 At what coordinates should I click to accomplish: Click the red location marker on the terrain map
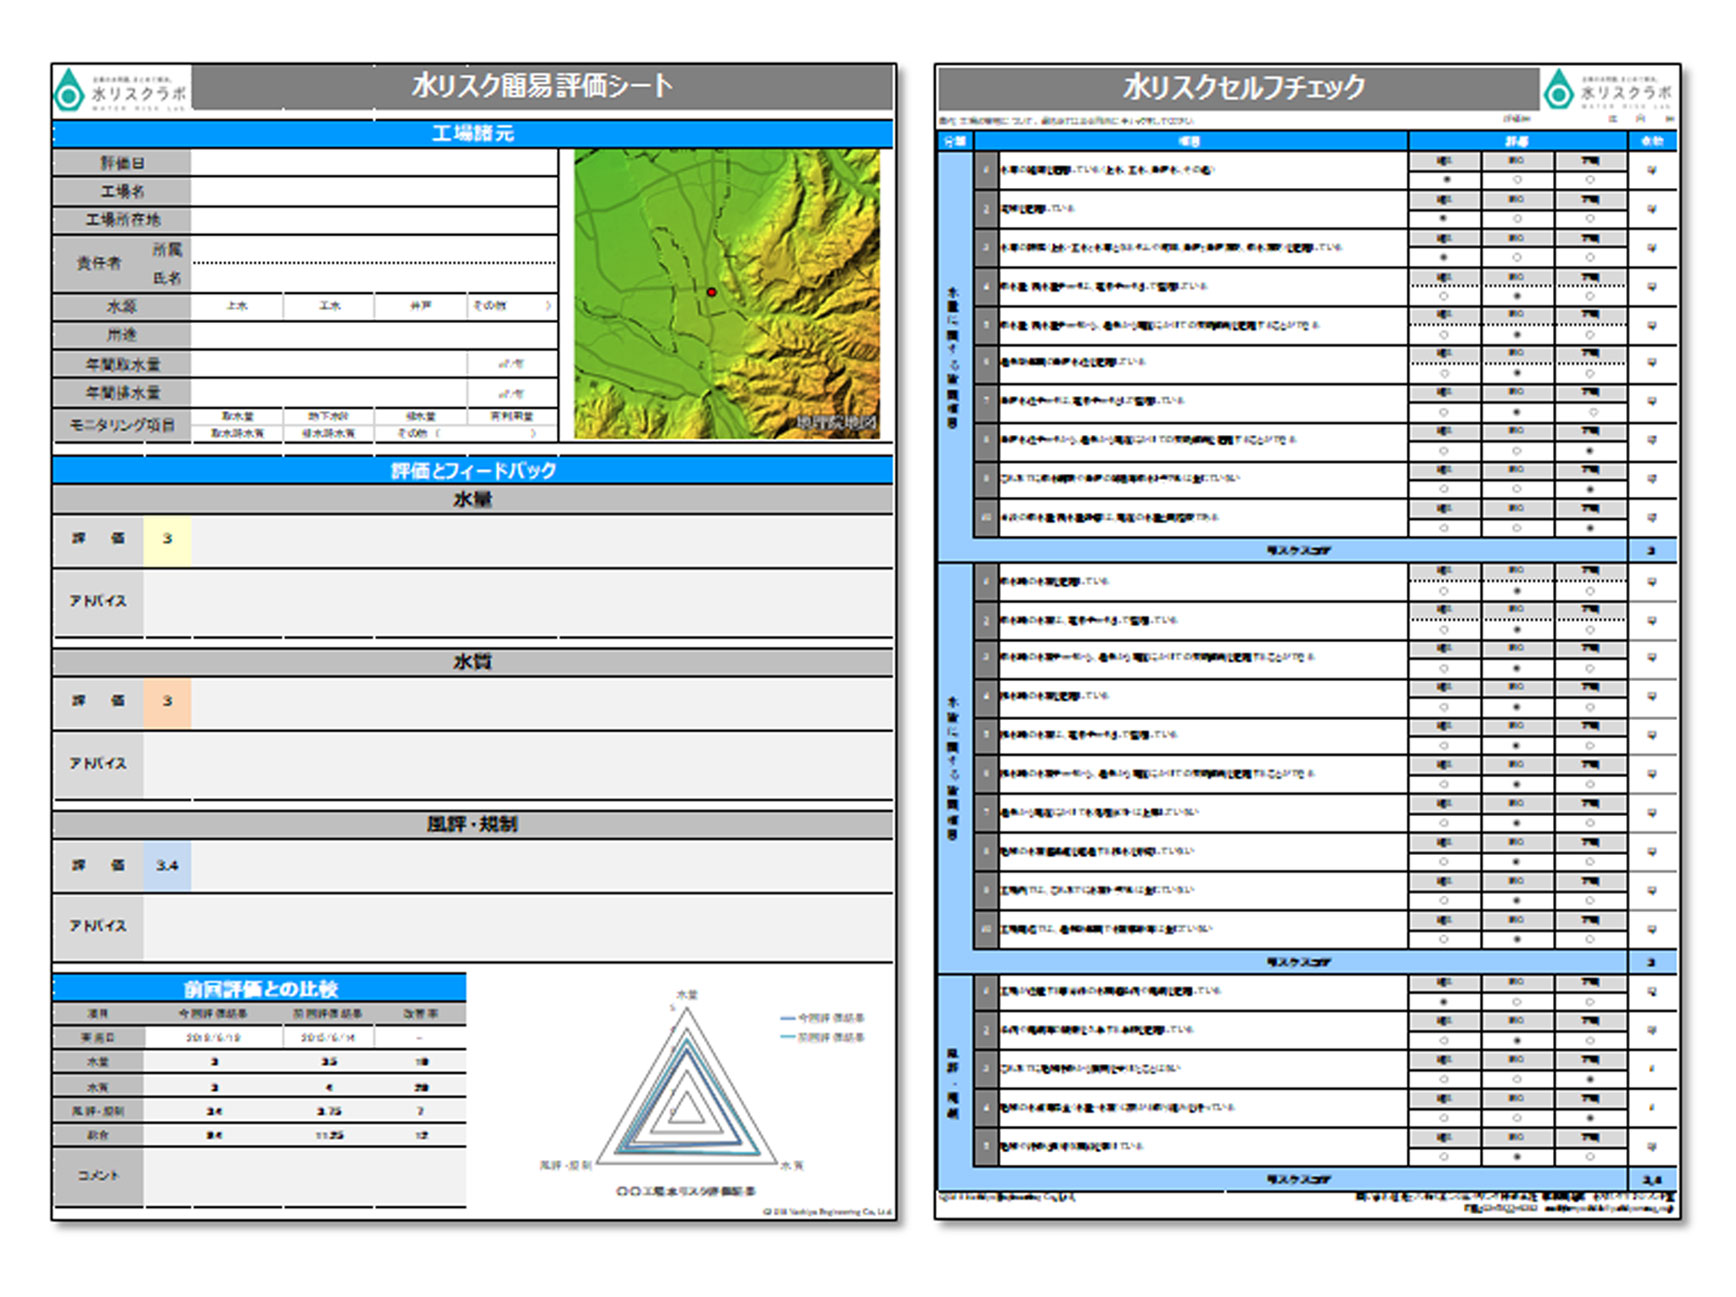[x=711, y=292]
